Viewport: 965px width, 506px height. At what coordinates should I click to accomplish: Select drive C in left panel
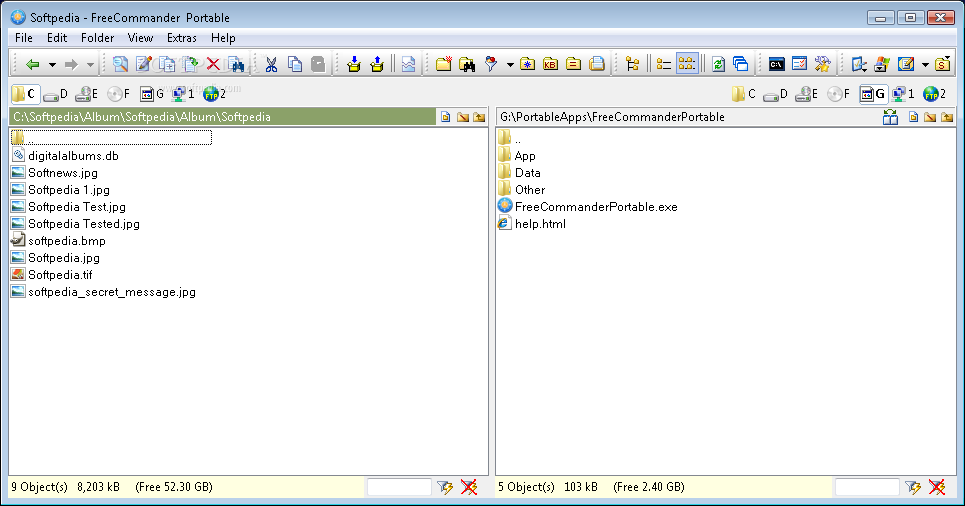point(25,94)
